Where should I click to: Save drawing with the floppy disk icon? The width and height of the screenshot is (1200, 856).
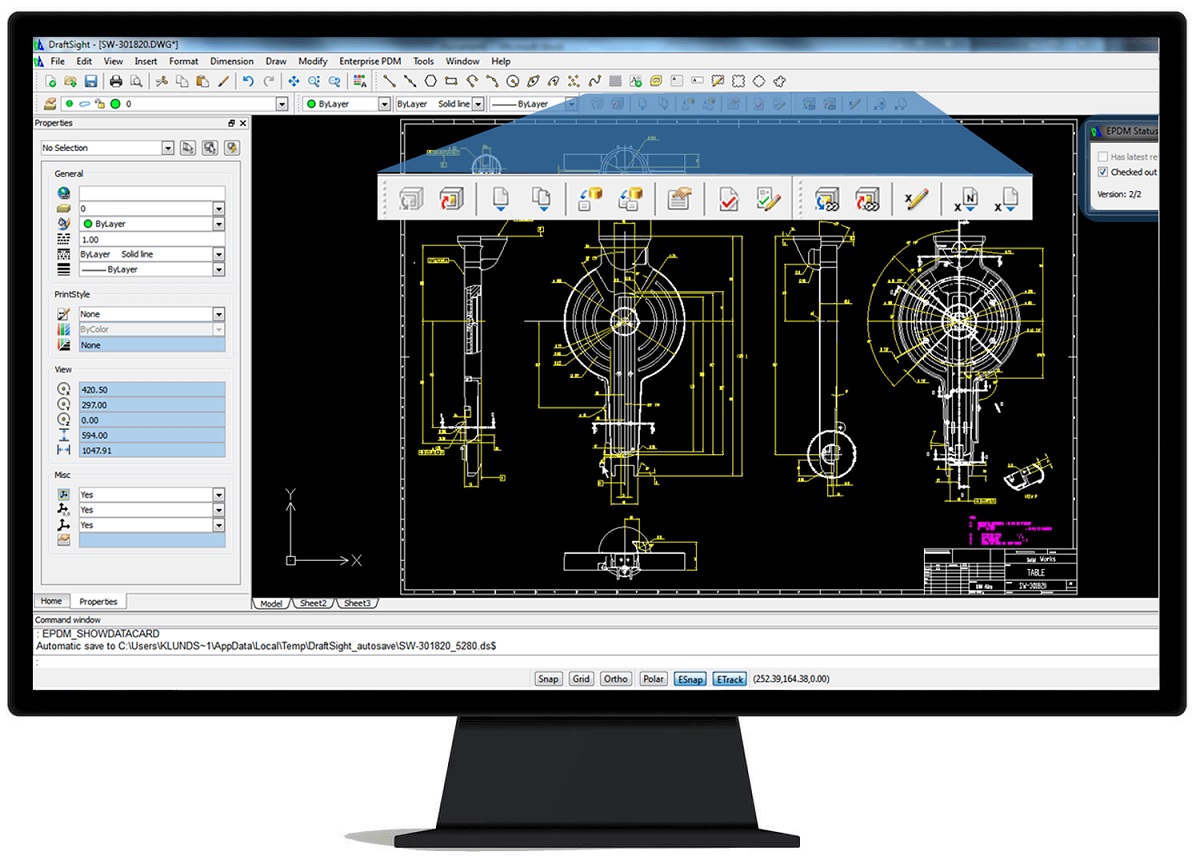point(90,81)
